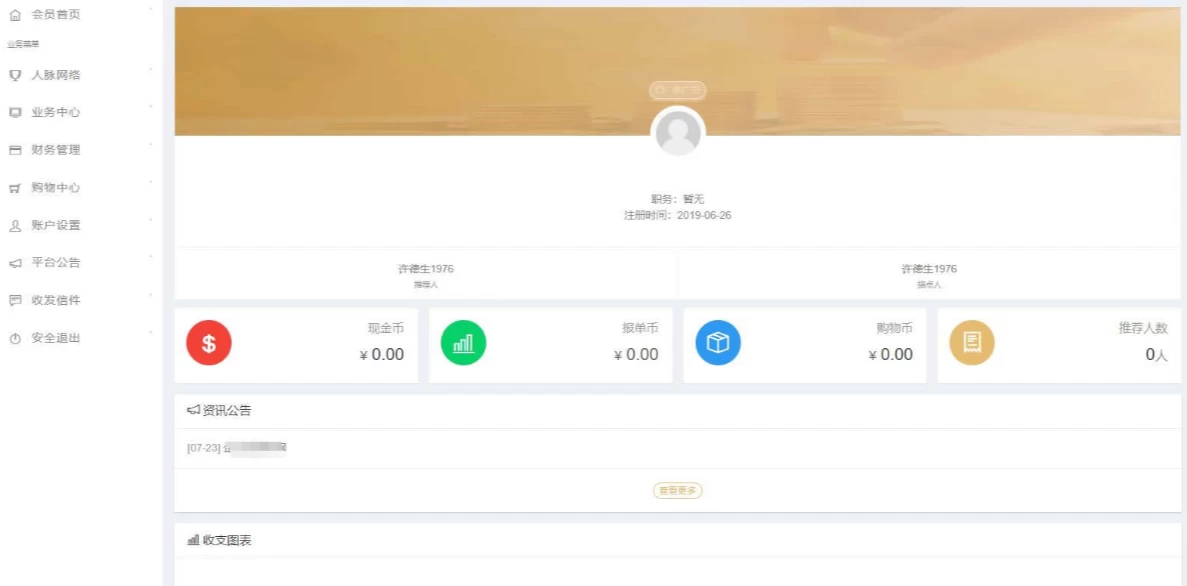The width and height of the screenshot is (1187, 586).
Task: Click the message icon beside 收发信件
Action: point(15,301)
